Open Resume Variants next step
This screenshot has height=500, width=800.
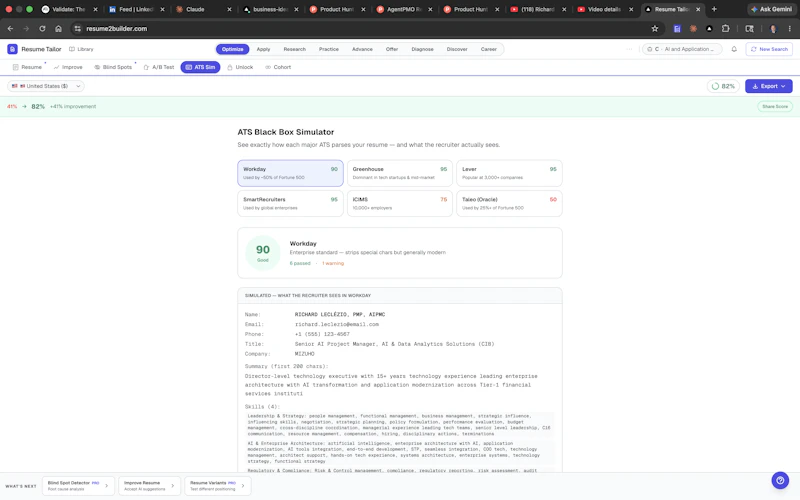pos(217,486)
